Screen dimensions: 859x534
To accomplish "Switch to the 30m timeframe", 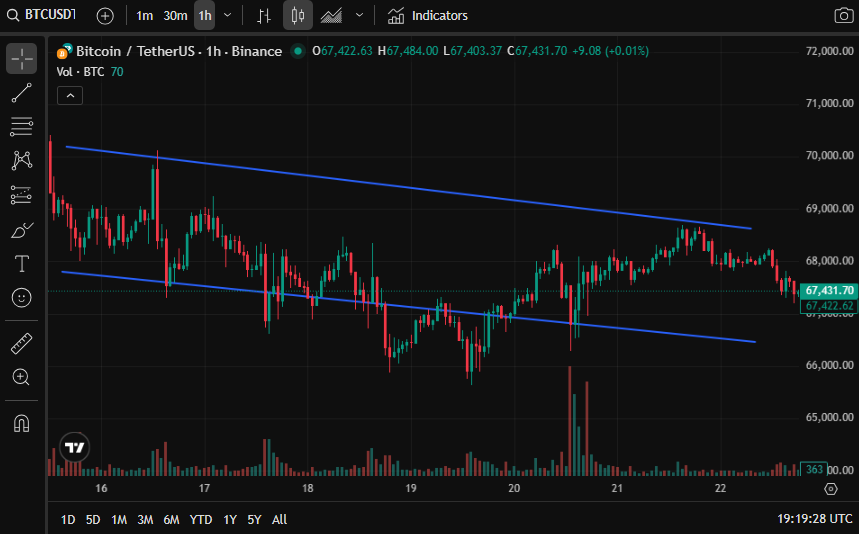I will click(175, 16).
